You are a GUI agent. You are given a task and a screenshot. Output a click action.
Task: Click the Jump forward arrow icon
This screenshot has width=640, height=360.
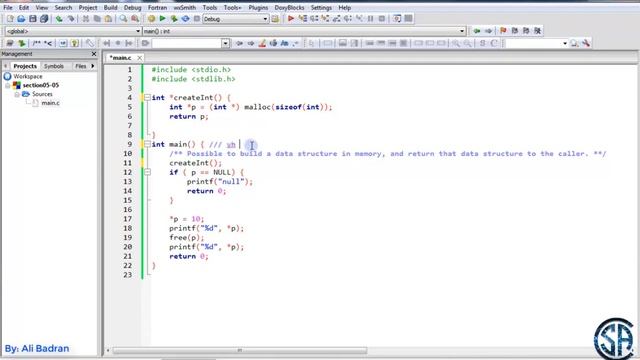[x=488, y=31]
